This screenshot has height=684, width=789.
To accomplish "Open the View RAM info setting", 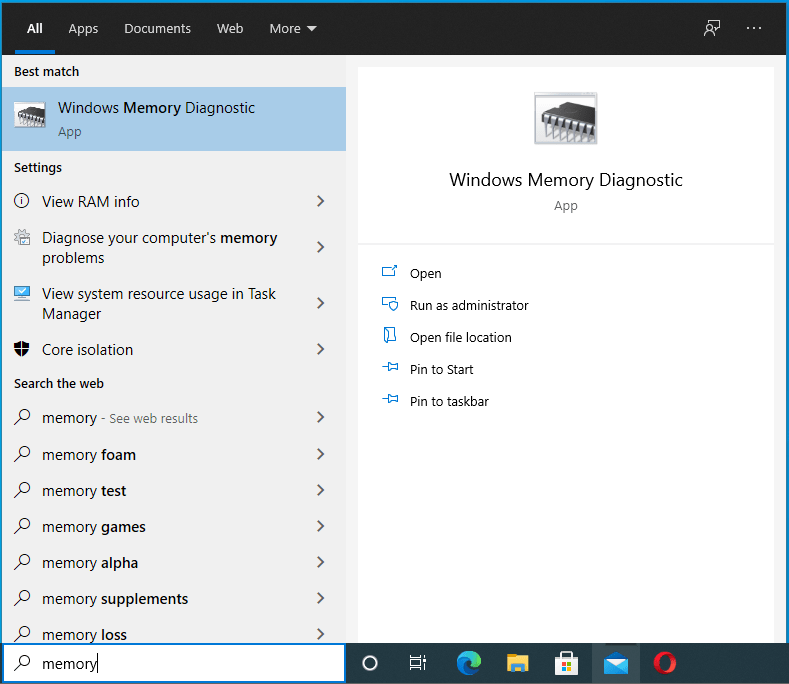I will click(x=174, y=201).
